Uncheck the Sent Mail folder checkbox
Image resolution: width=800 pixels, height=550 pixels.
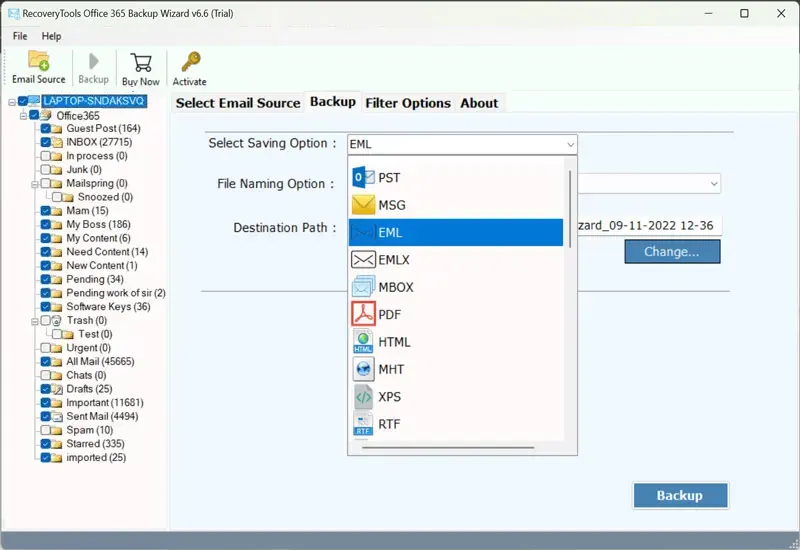tap(46, 416)
